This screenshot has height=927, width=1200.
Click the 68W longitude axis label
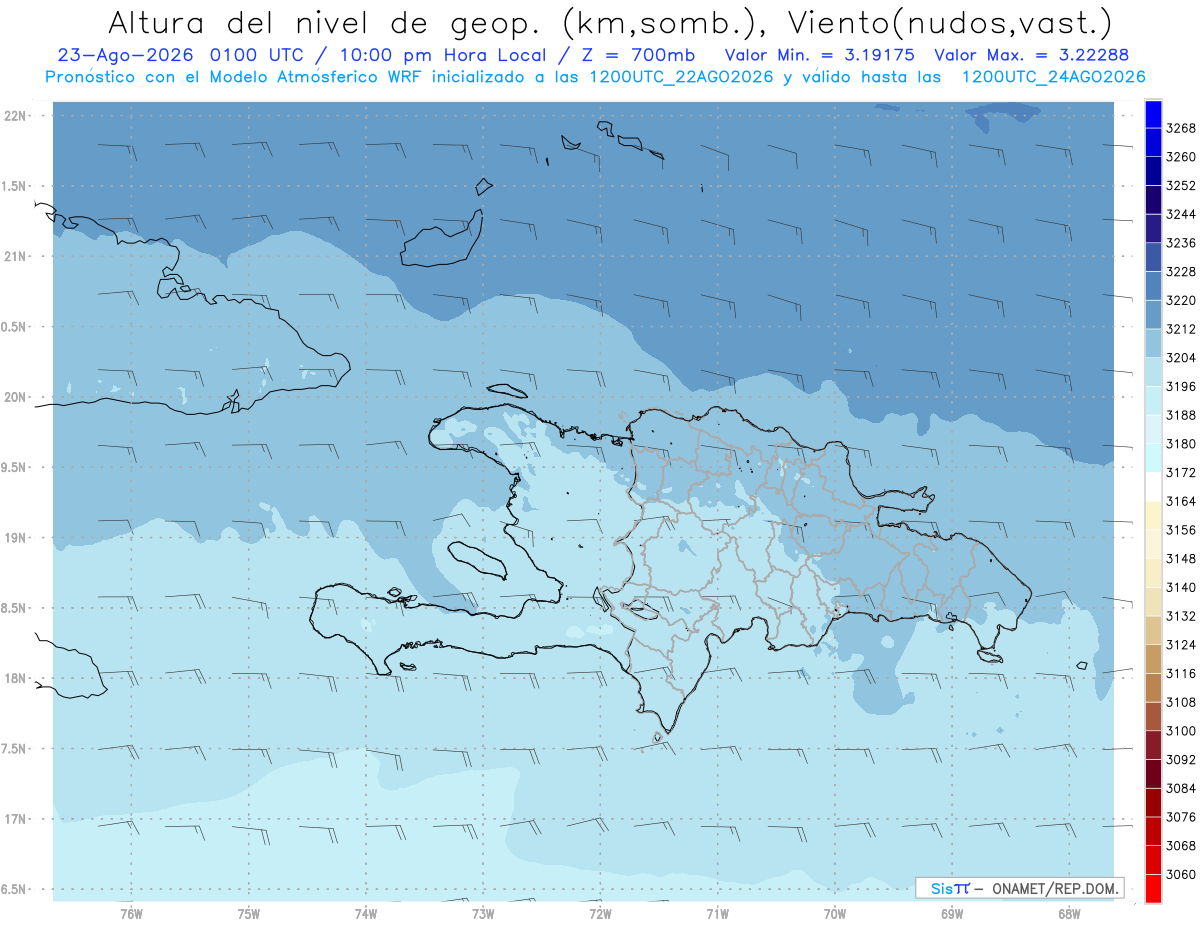(x=1069, y=914)
